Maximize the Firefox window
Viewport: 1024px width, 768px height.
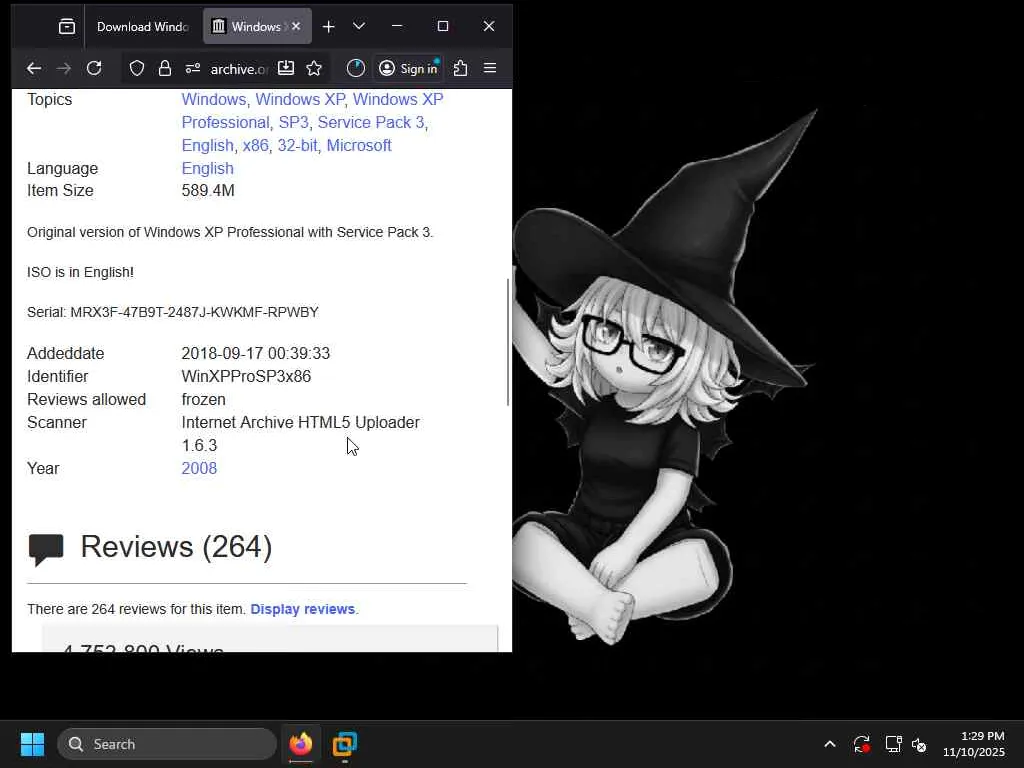click(443, 26)
